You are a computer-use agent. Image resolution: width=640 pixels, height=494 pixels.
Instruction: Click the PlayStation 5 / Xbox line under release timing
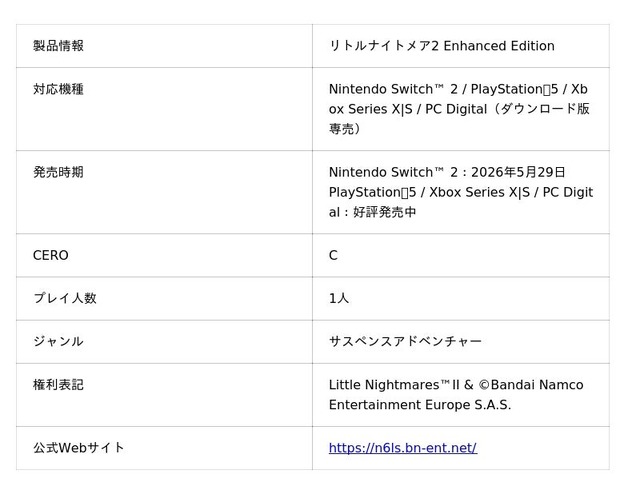[460, 192]
